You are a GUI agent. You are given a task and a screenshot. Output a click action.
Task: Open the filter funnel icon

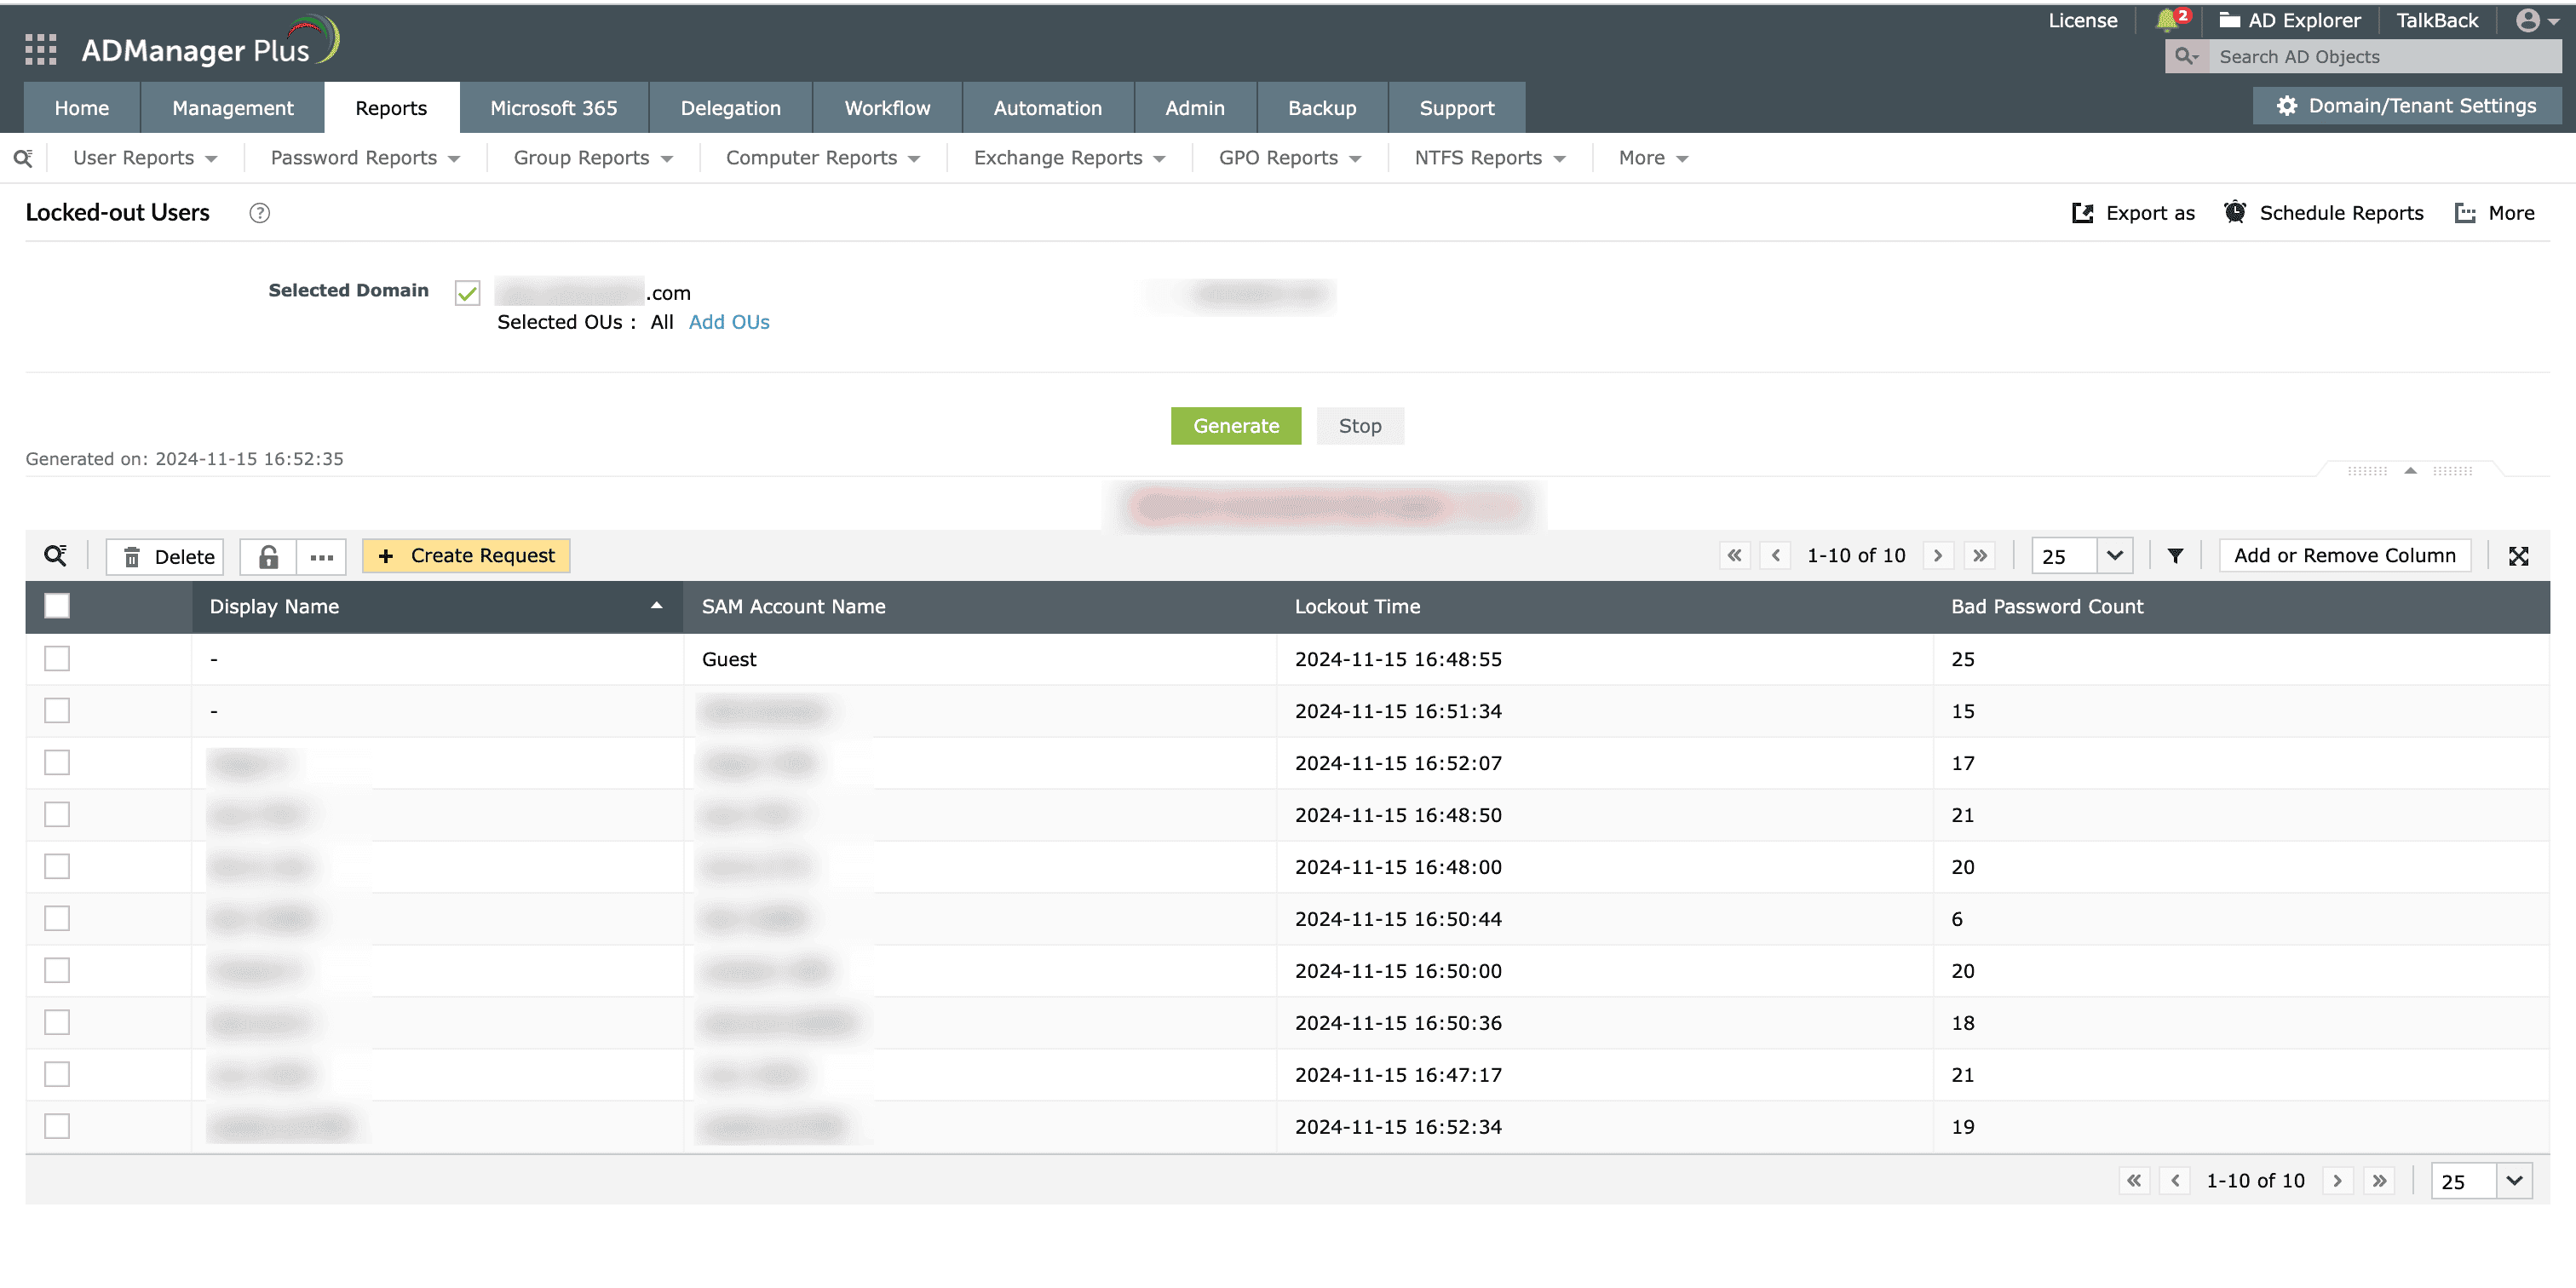[2175, 556]
